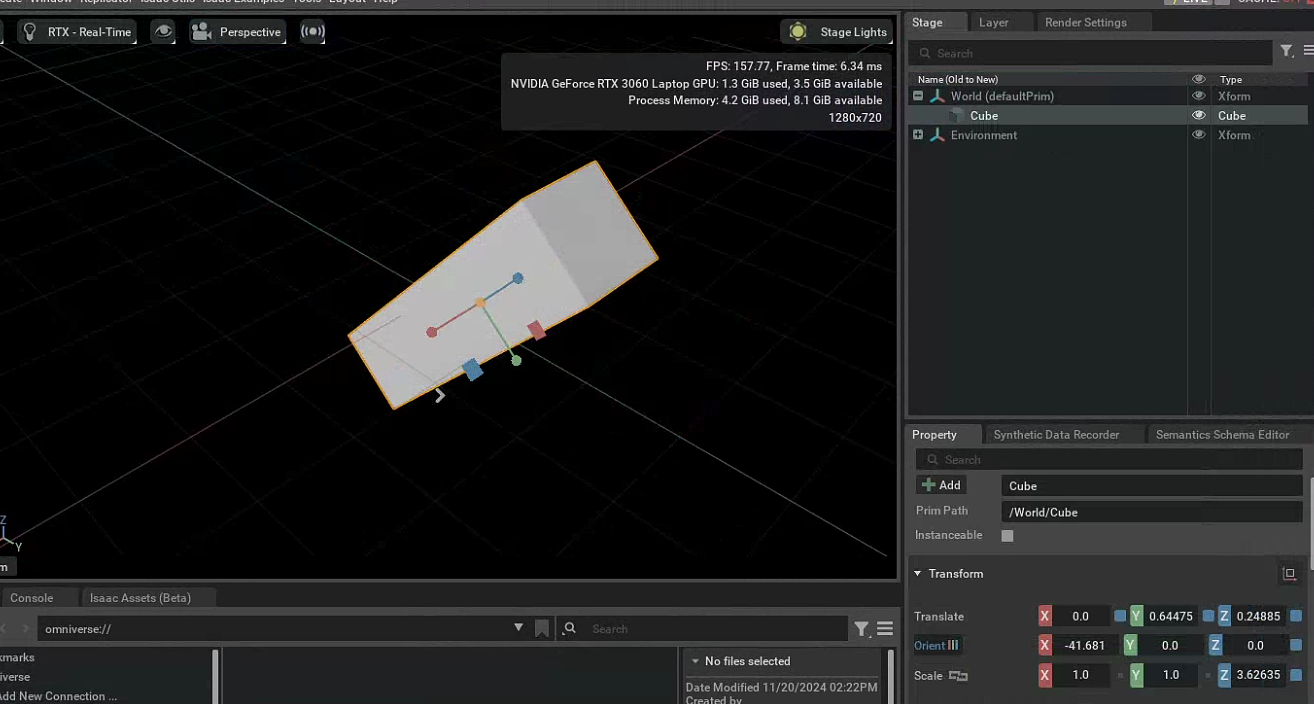Open the RTX - Real-Time renderer menu
Screen dimensions: 1314x704
point(76,32)
